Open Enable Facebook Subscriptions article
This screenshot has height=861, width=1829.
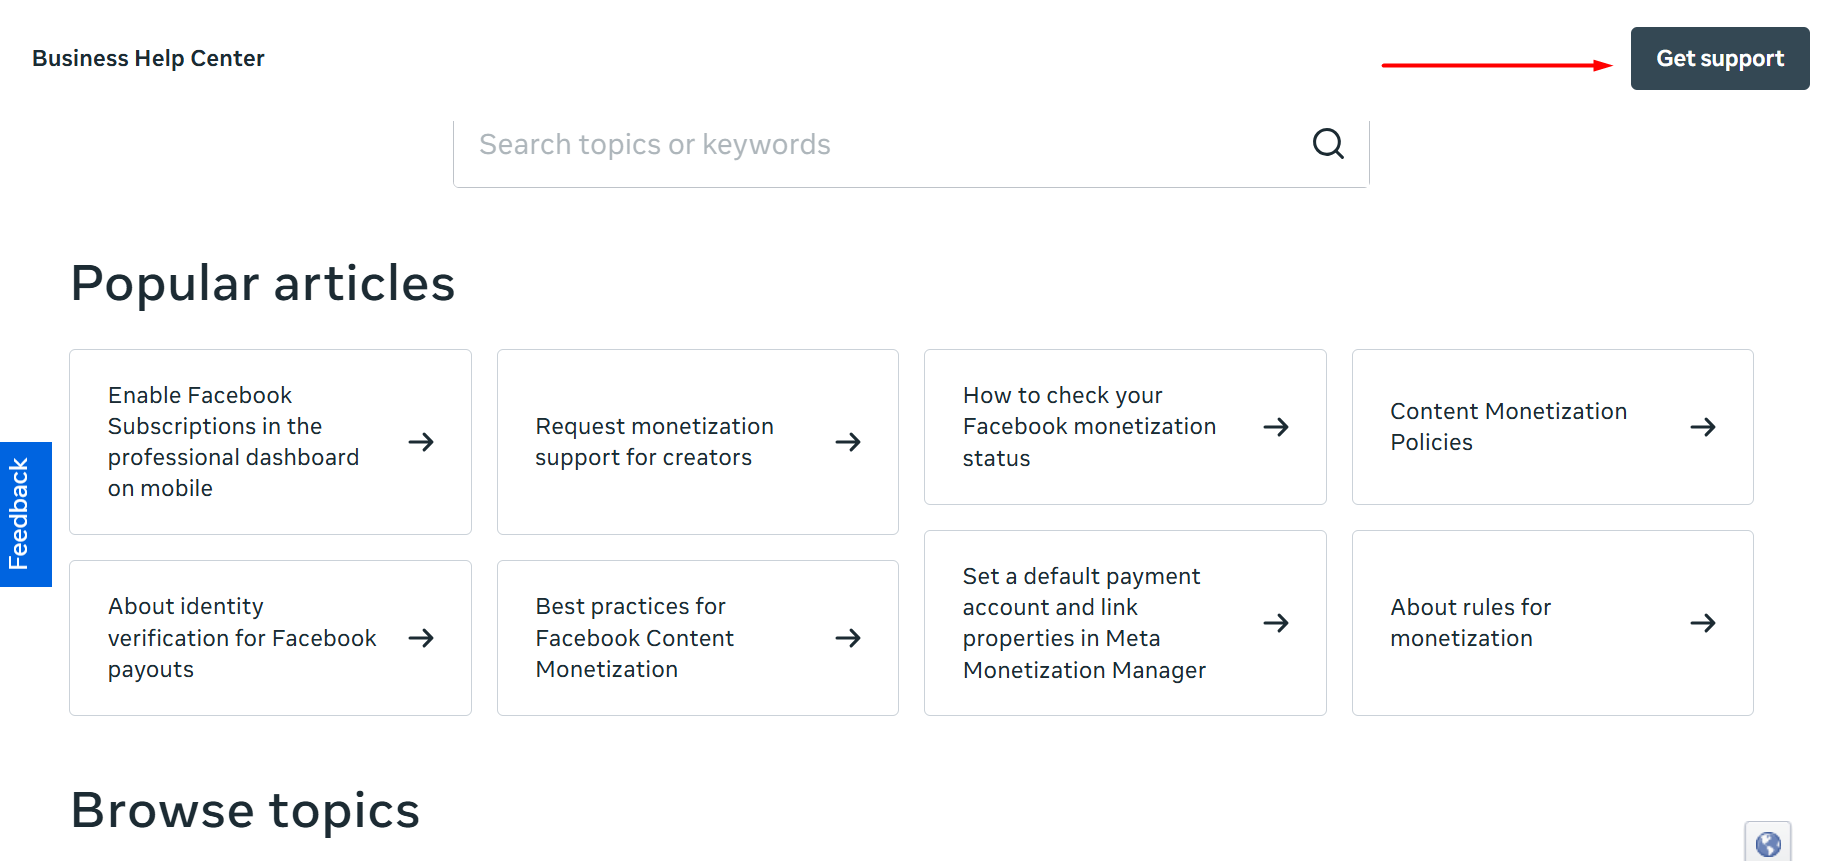pos(233,442)
